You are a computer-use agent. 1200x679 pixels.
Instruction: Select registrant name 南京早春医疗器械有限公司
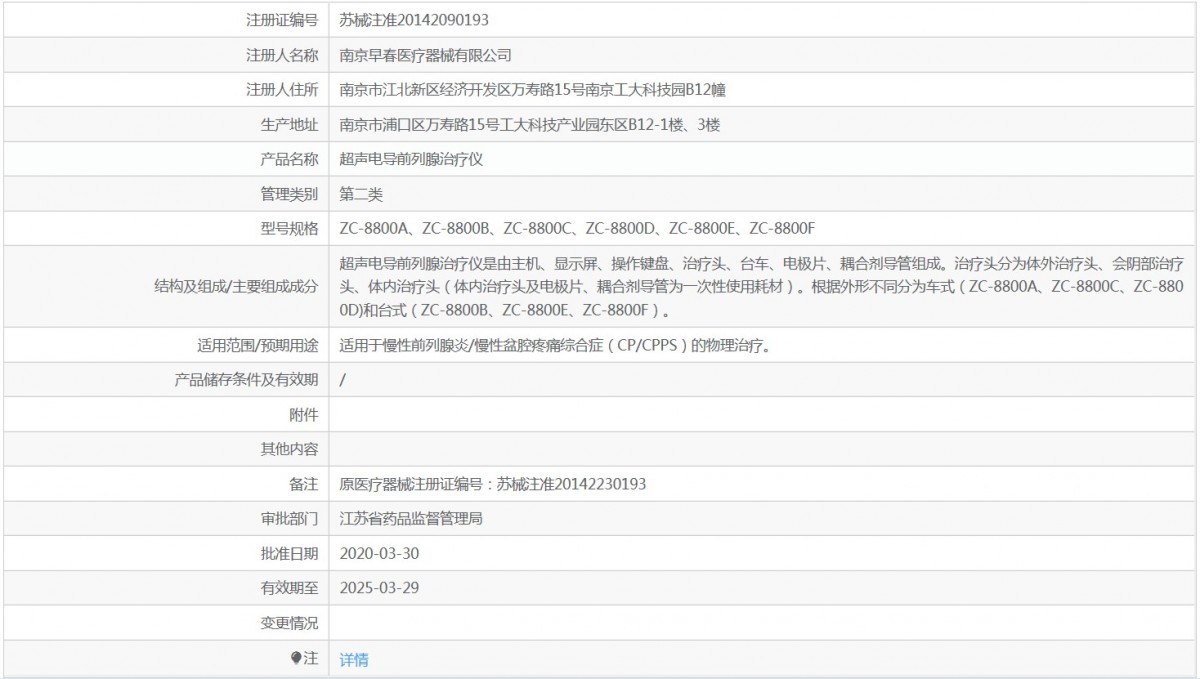tap(425, 55)
